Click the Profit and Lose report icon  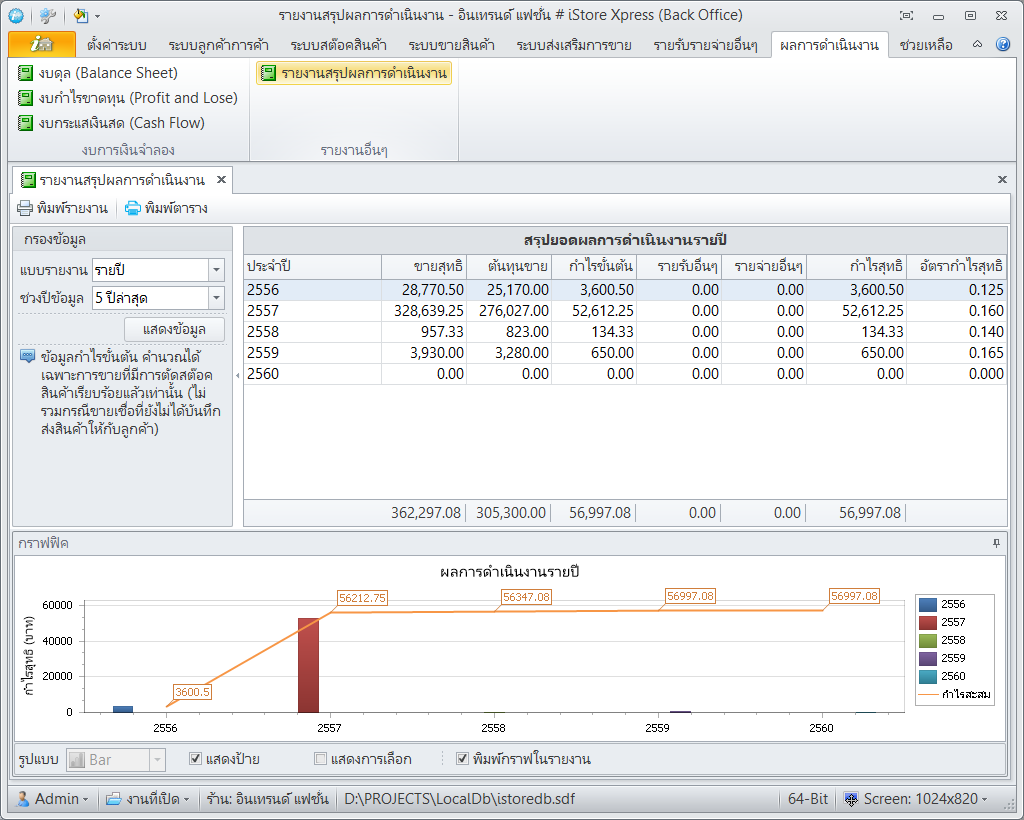click(x=25, y=98)
